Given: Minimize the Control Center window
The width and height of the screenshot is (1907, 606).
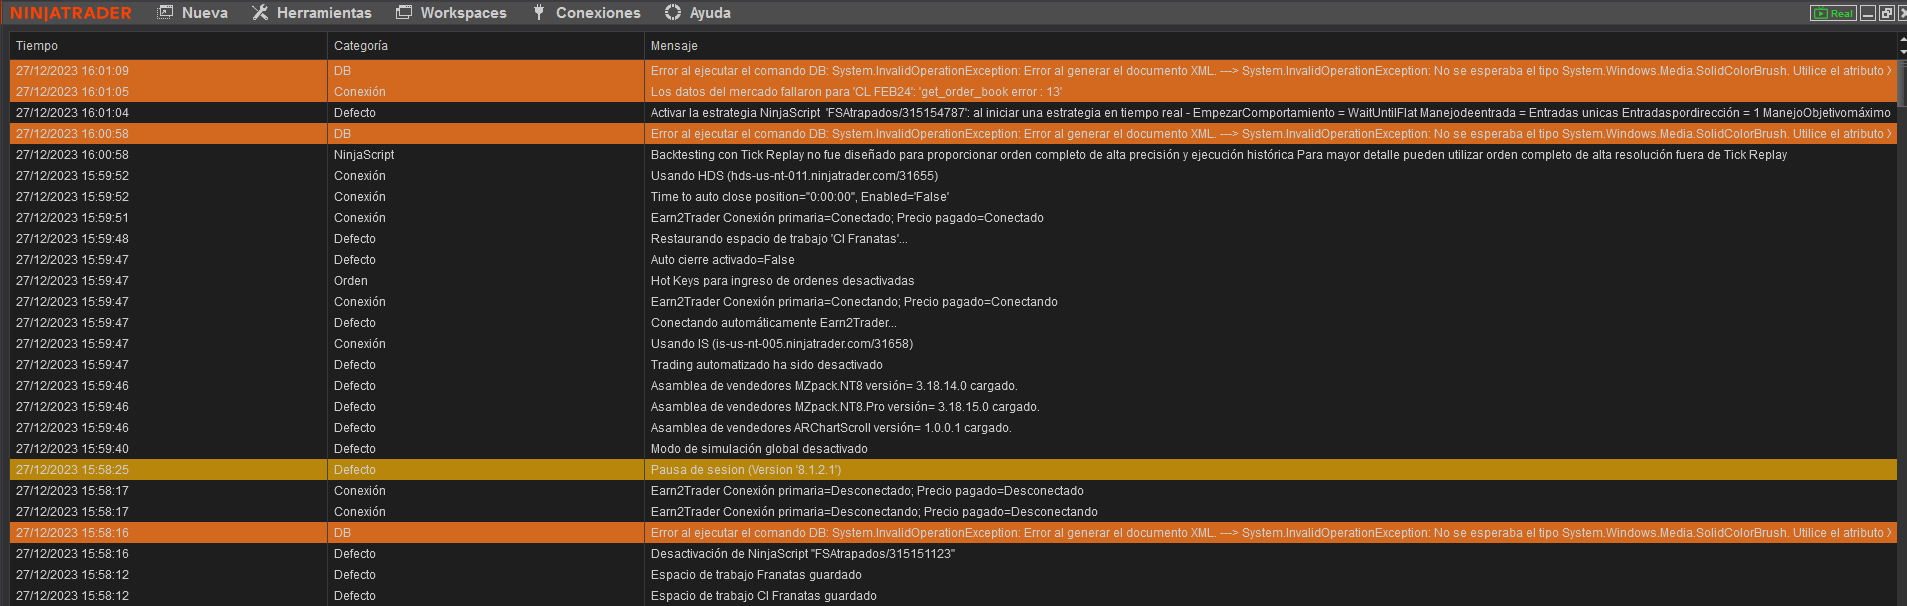Looking at the screenshot, I should click(x=1867, y=13).
